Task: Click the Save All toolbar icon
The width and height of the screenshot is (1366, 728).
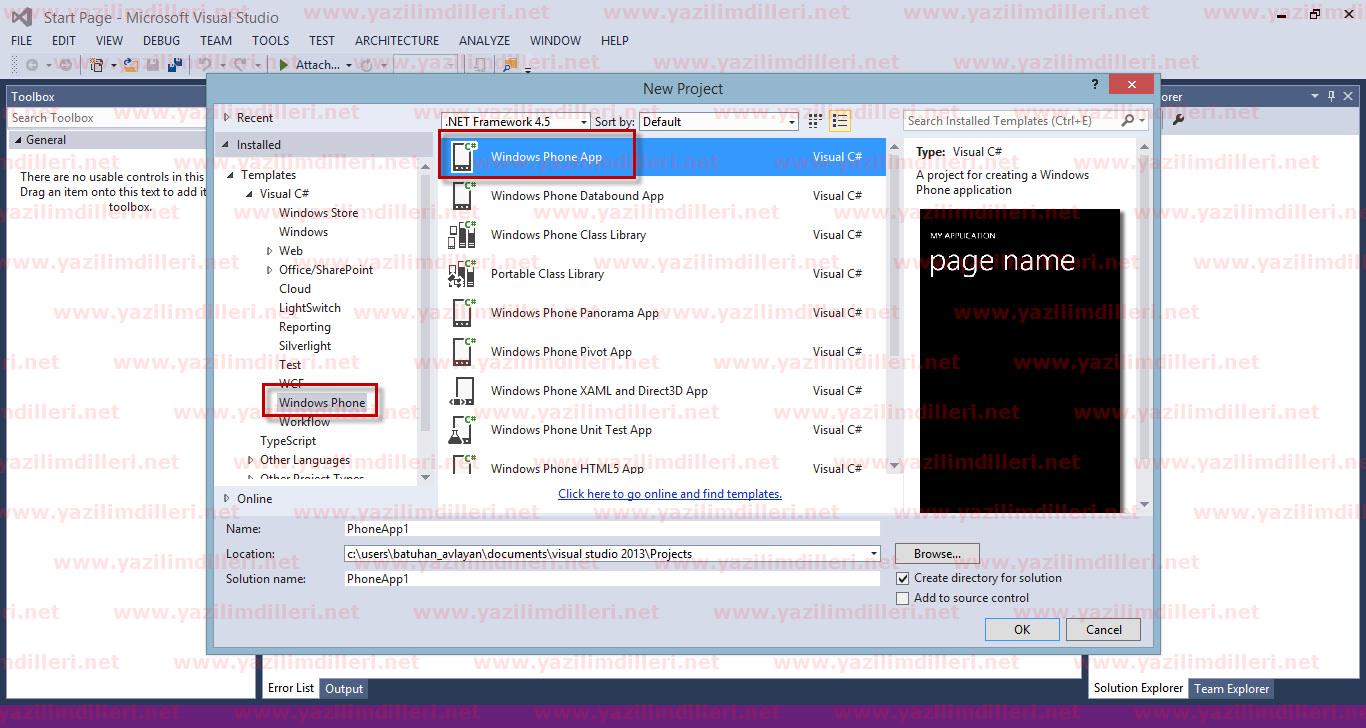Action: pyautogui.click(x=175, y=65)
